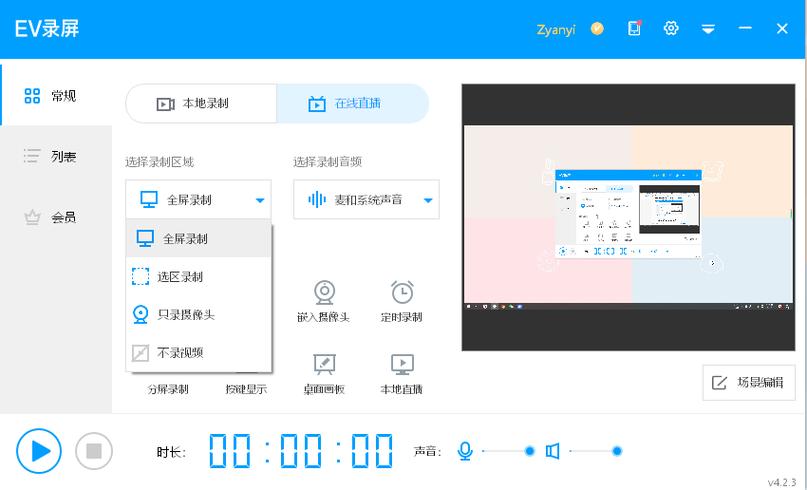The image size is (807, 490).
Task: Click the 场景编辑 scene edit button
Action: pyautogui.click(x=749, y=382)
